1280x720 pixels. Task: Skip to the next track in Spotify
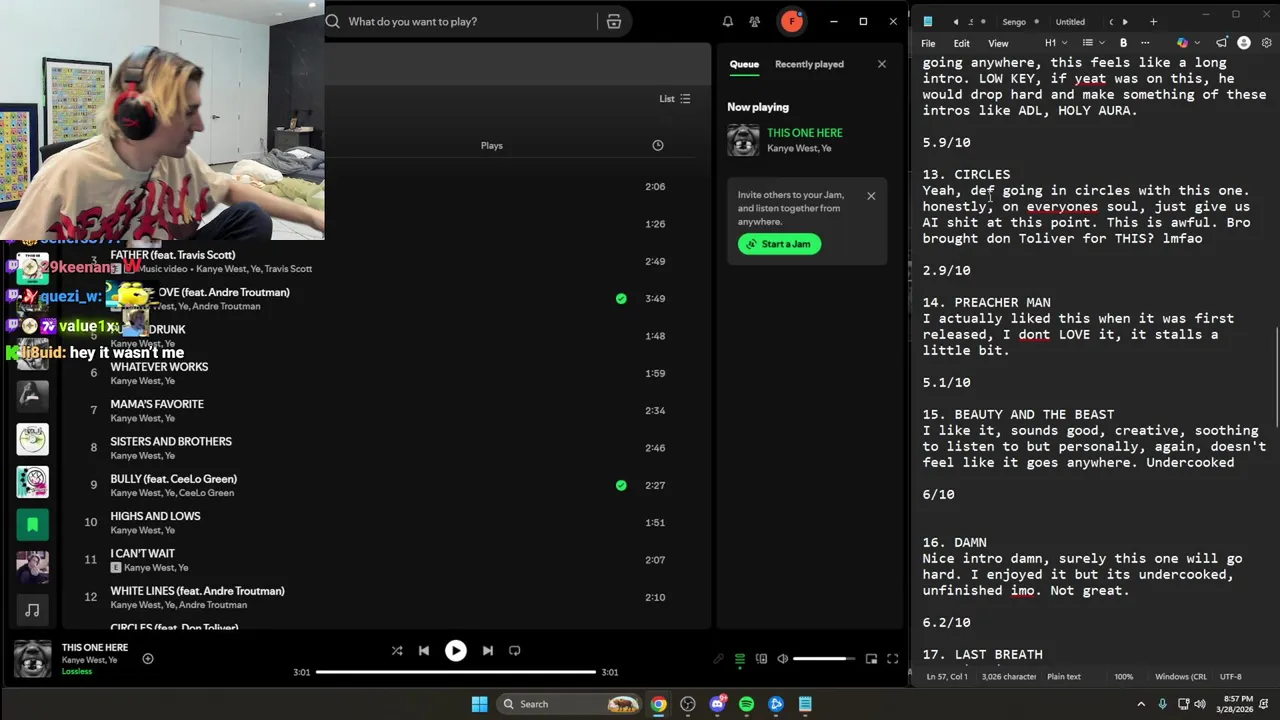[487, 651]
